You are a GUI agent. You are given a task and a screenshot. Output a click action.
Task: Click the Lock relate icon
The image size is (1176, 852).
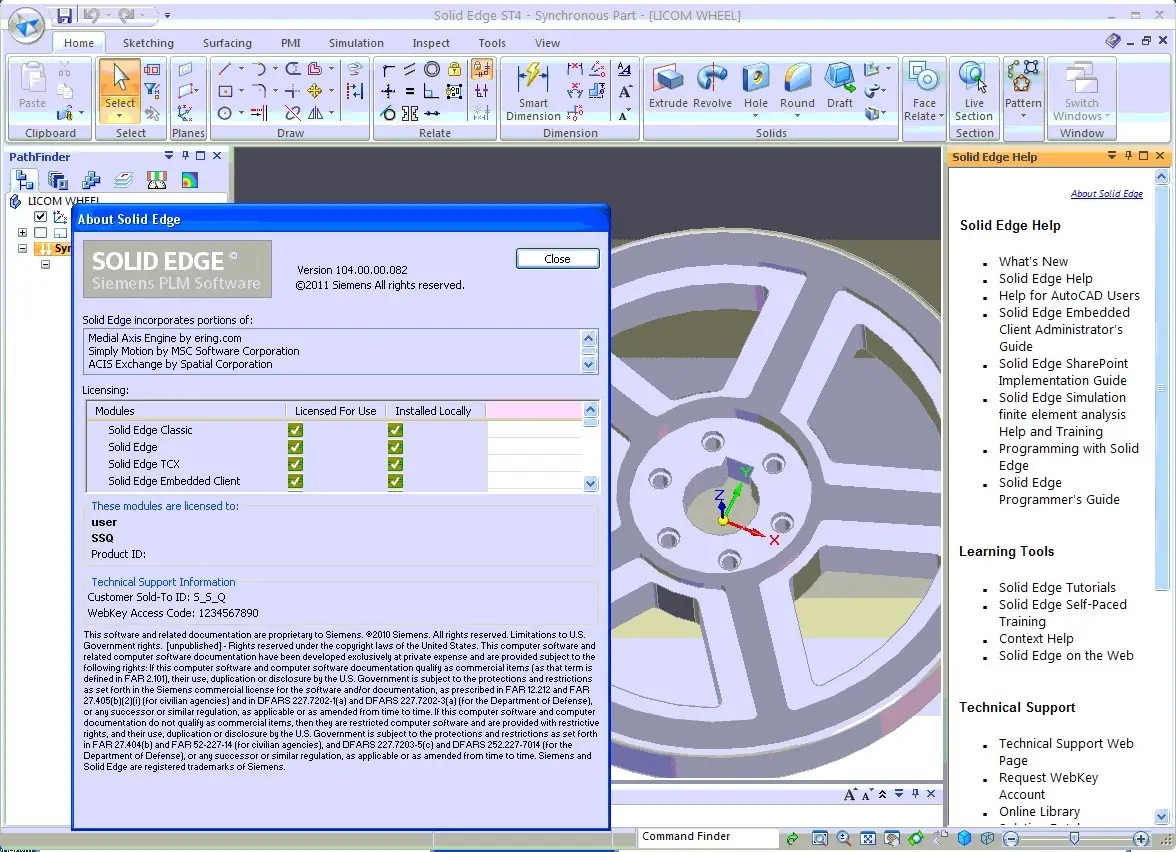pos(454,69)
